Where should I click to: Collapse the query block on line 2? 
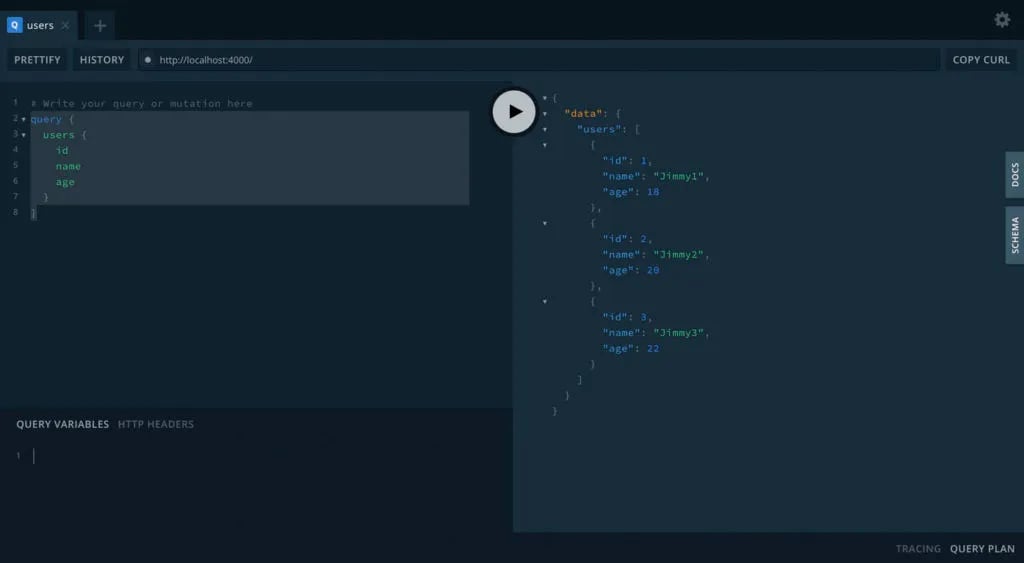click(x=24, y=120)
